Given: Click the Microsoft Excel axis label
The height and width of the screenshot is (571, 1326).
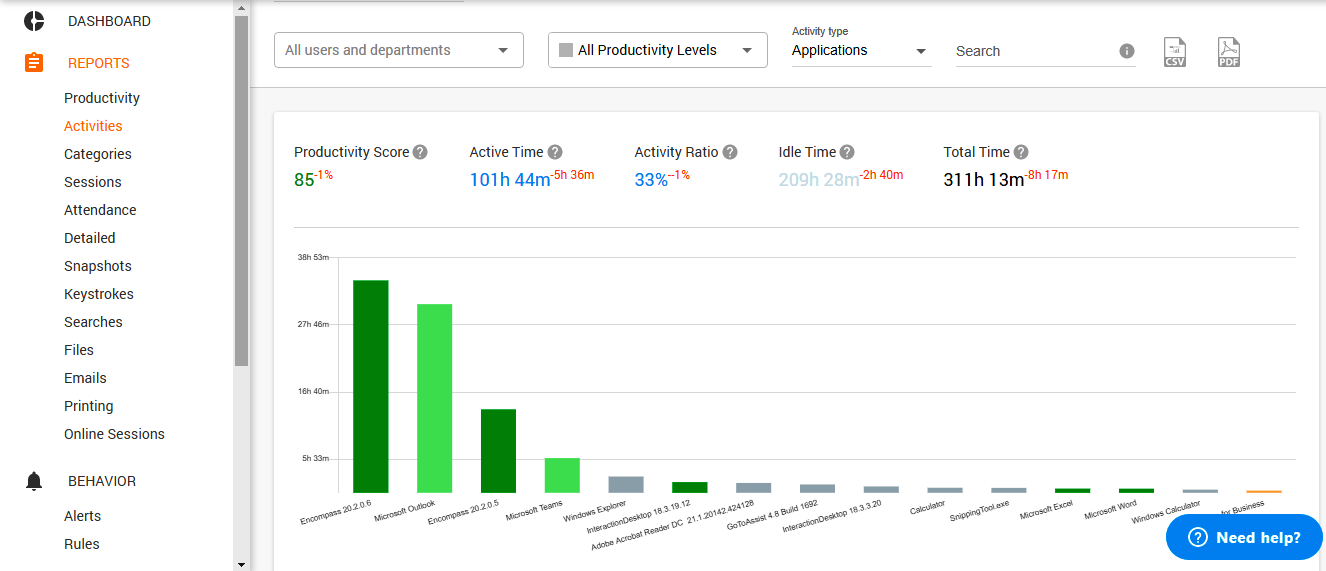Looking at the screenshot, I should point(1046,511).
